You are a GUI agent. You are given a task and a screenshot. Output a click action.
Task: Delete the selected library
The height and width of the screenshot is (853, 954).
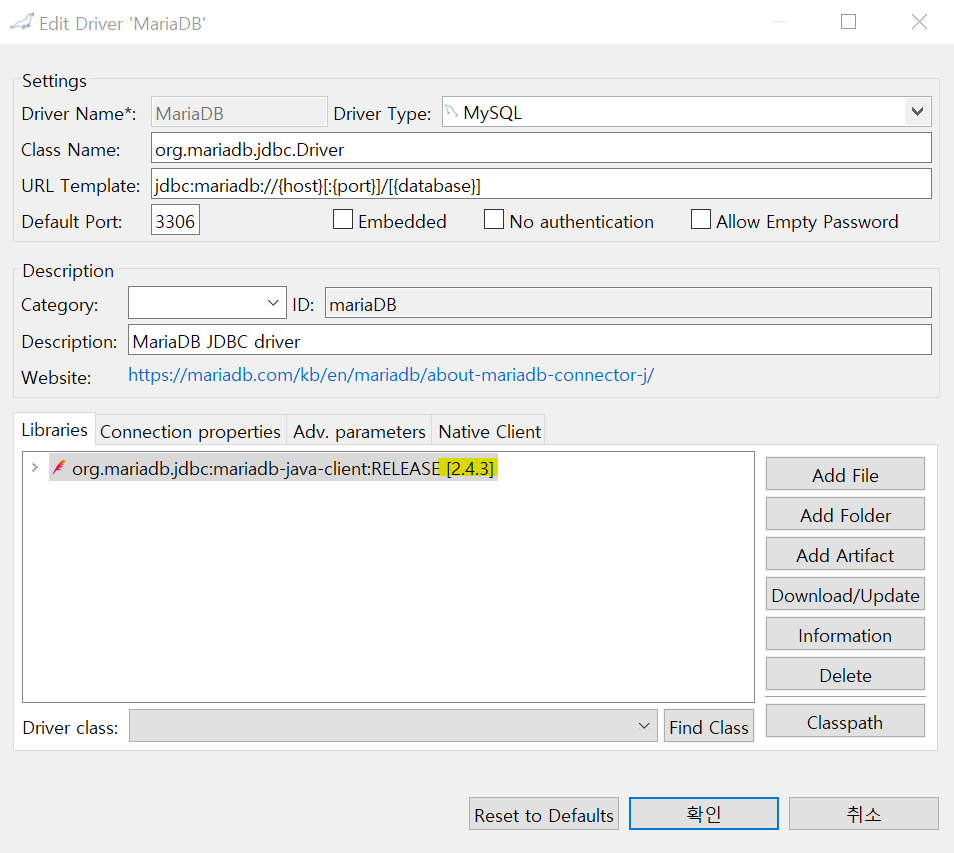tap(845, 675)
